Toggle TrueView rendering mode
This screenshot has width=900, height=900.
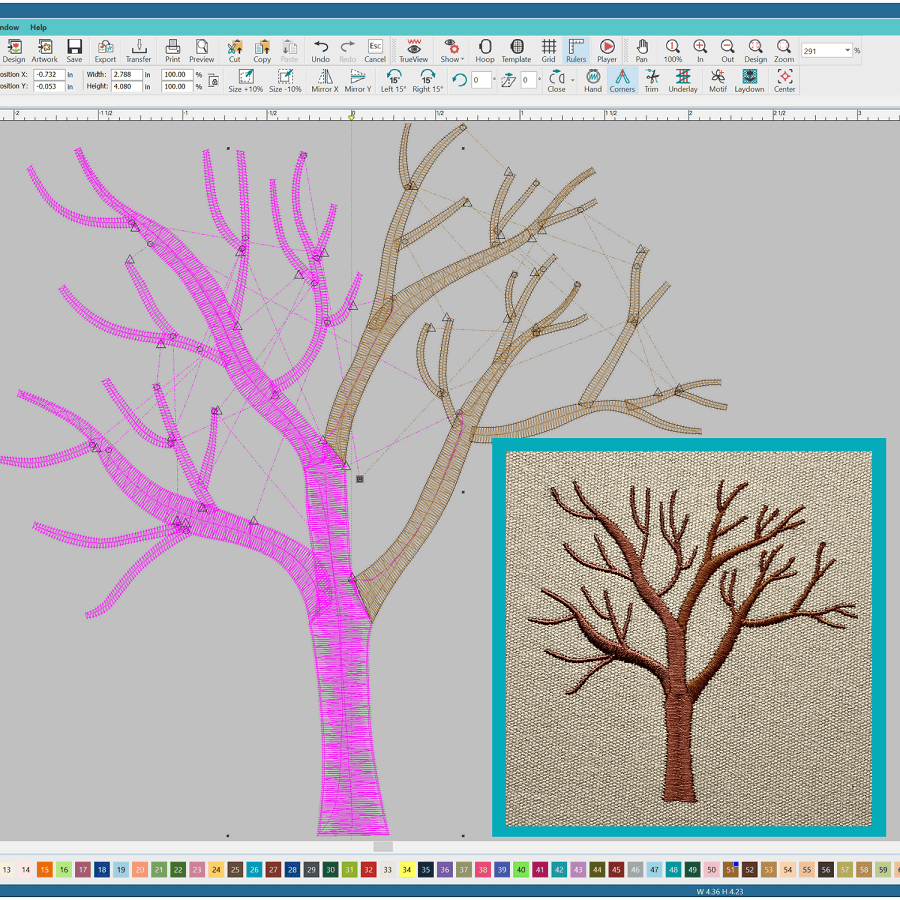point(414,51)
